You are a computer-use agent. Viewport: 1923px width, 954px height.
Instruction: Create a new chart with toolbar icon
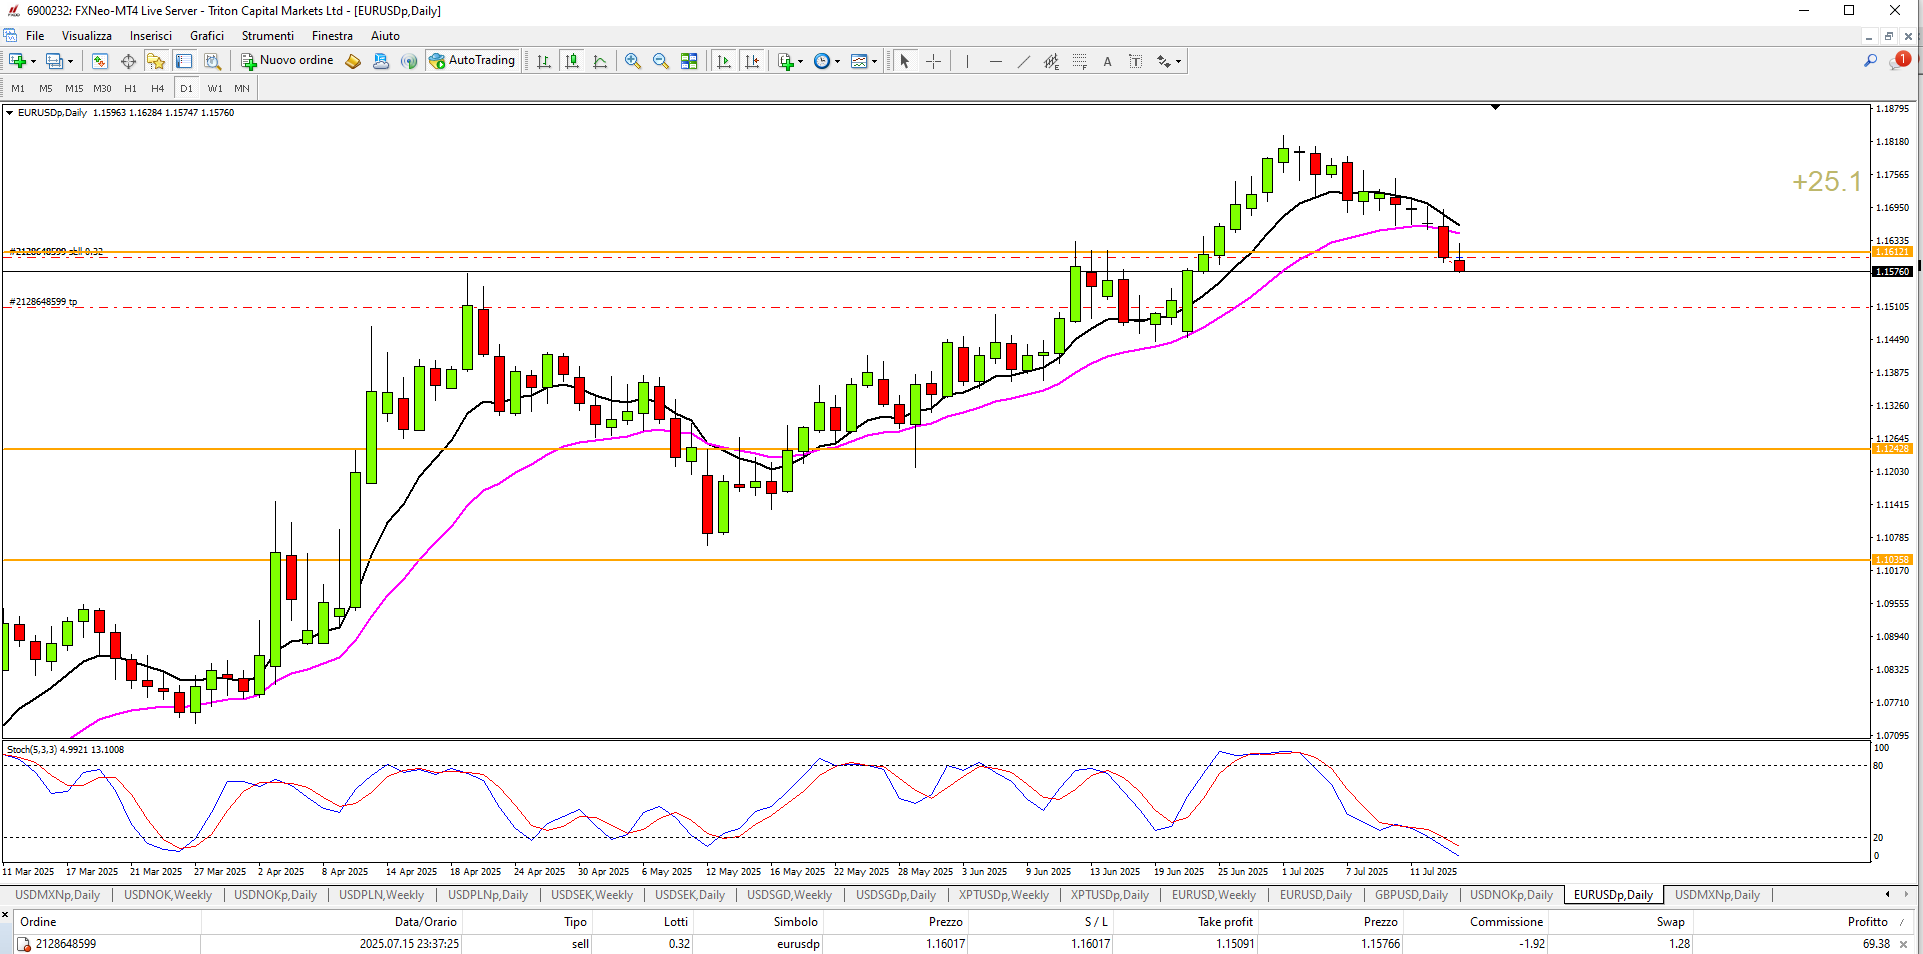17,61
